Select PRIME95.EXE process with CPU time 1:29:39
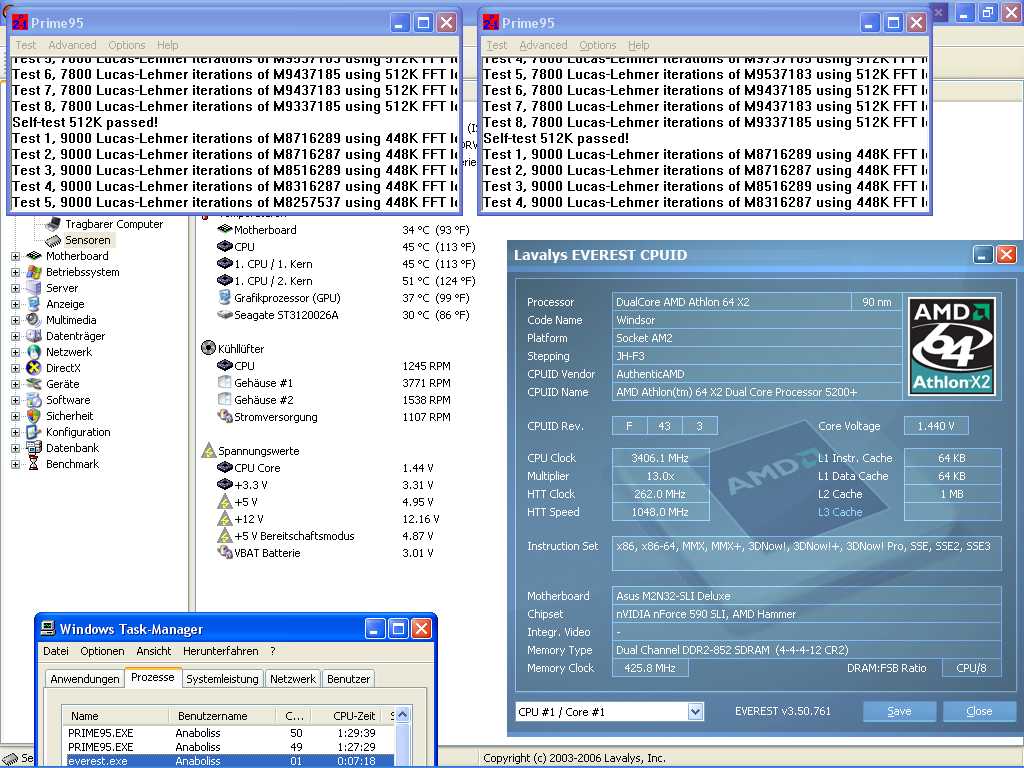This screenshot has height=768, width=1024. pyautogui.click(x=229, y=733)
